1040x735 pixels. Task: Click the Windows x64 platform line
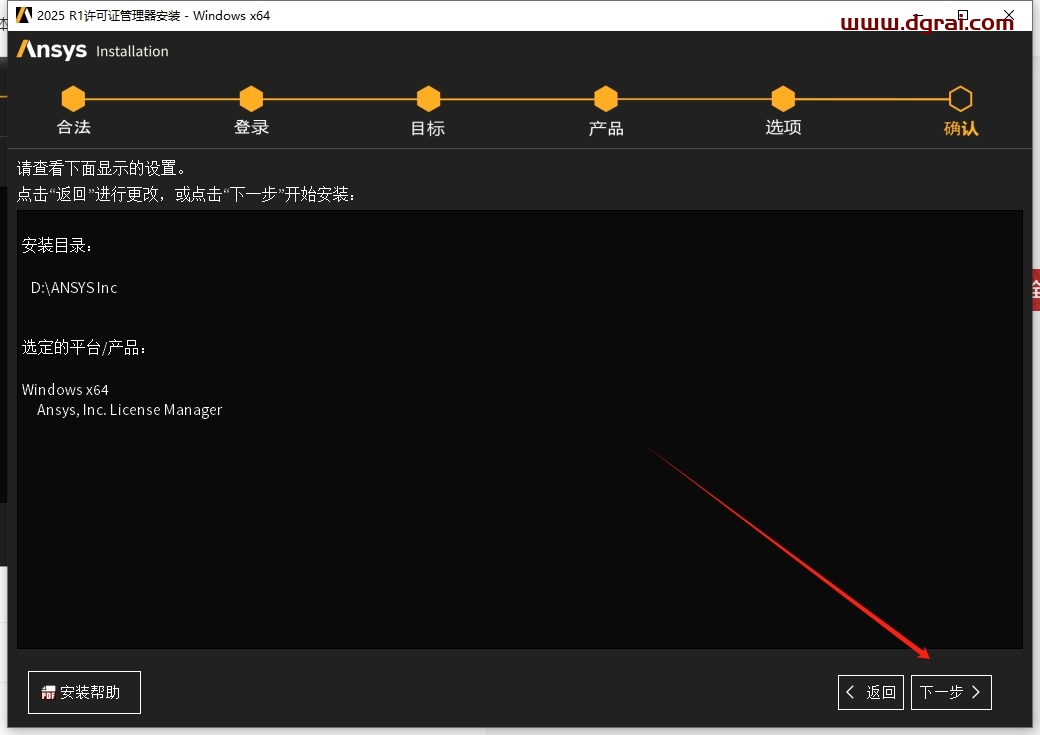[x=65, y=389]
